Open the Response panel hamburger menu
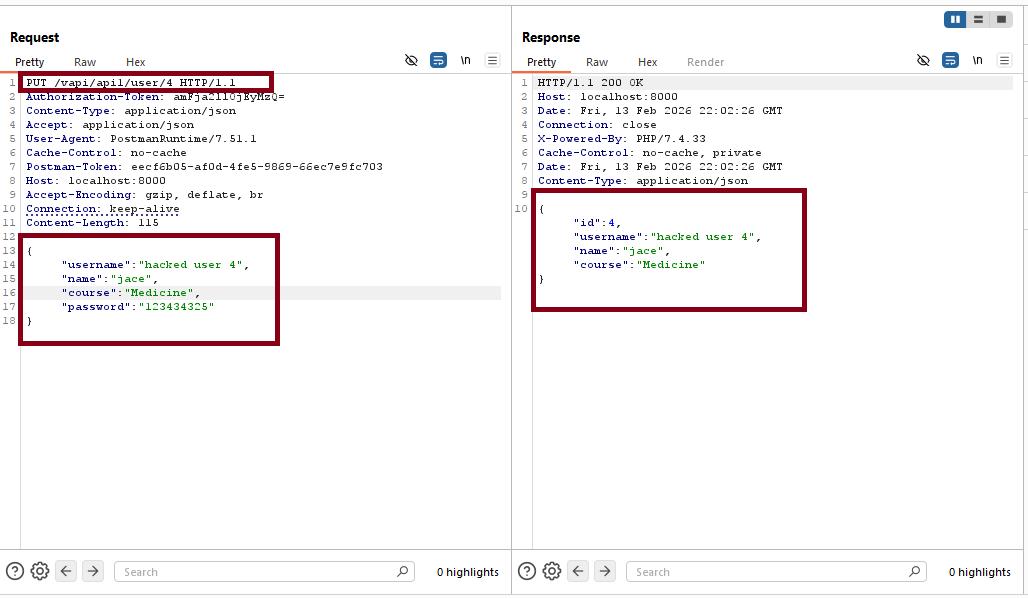1028x598 pixels. (1004, 60)
